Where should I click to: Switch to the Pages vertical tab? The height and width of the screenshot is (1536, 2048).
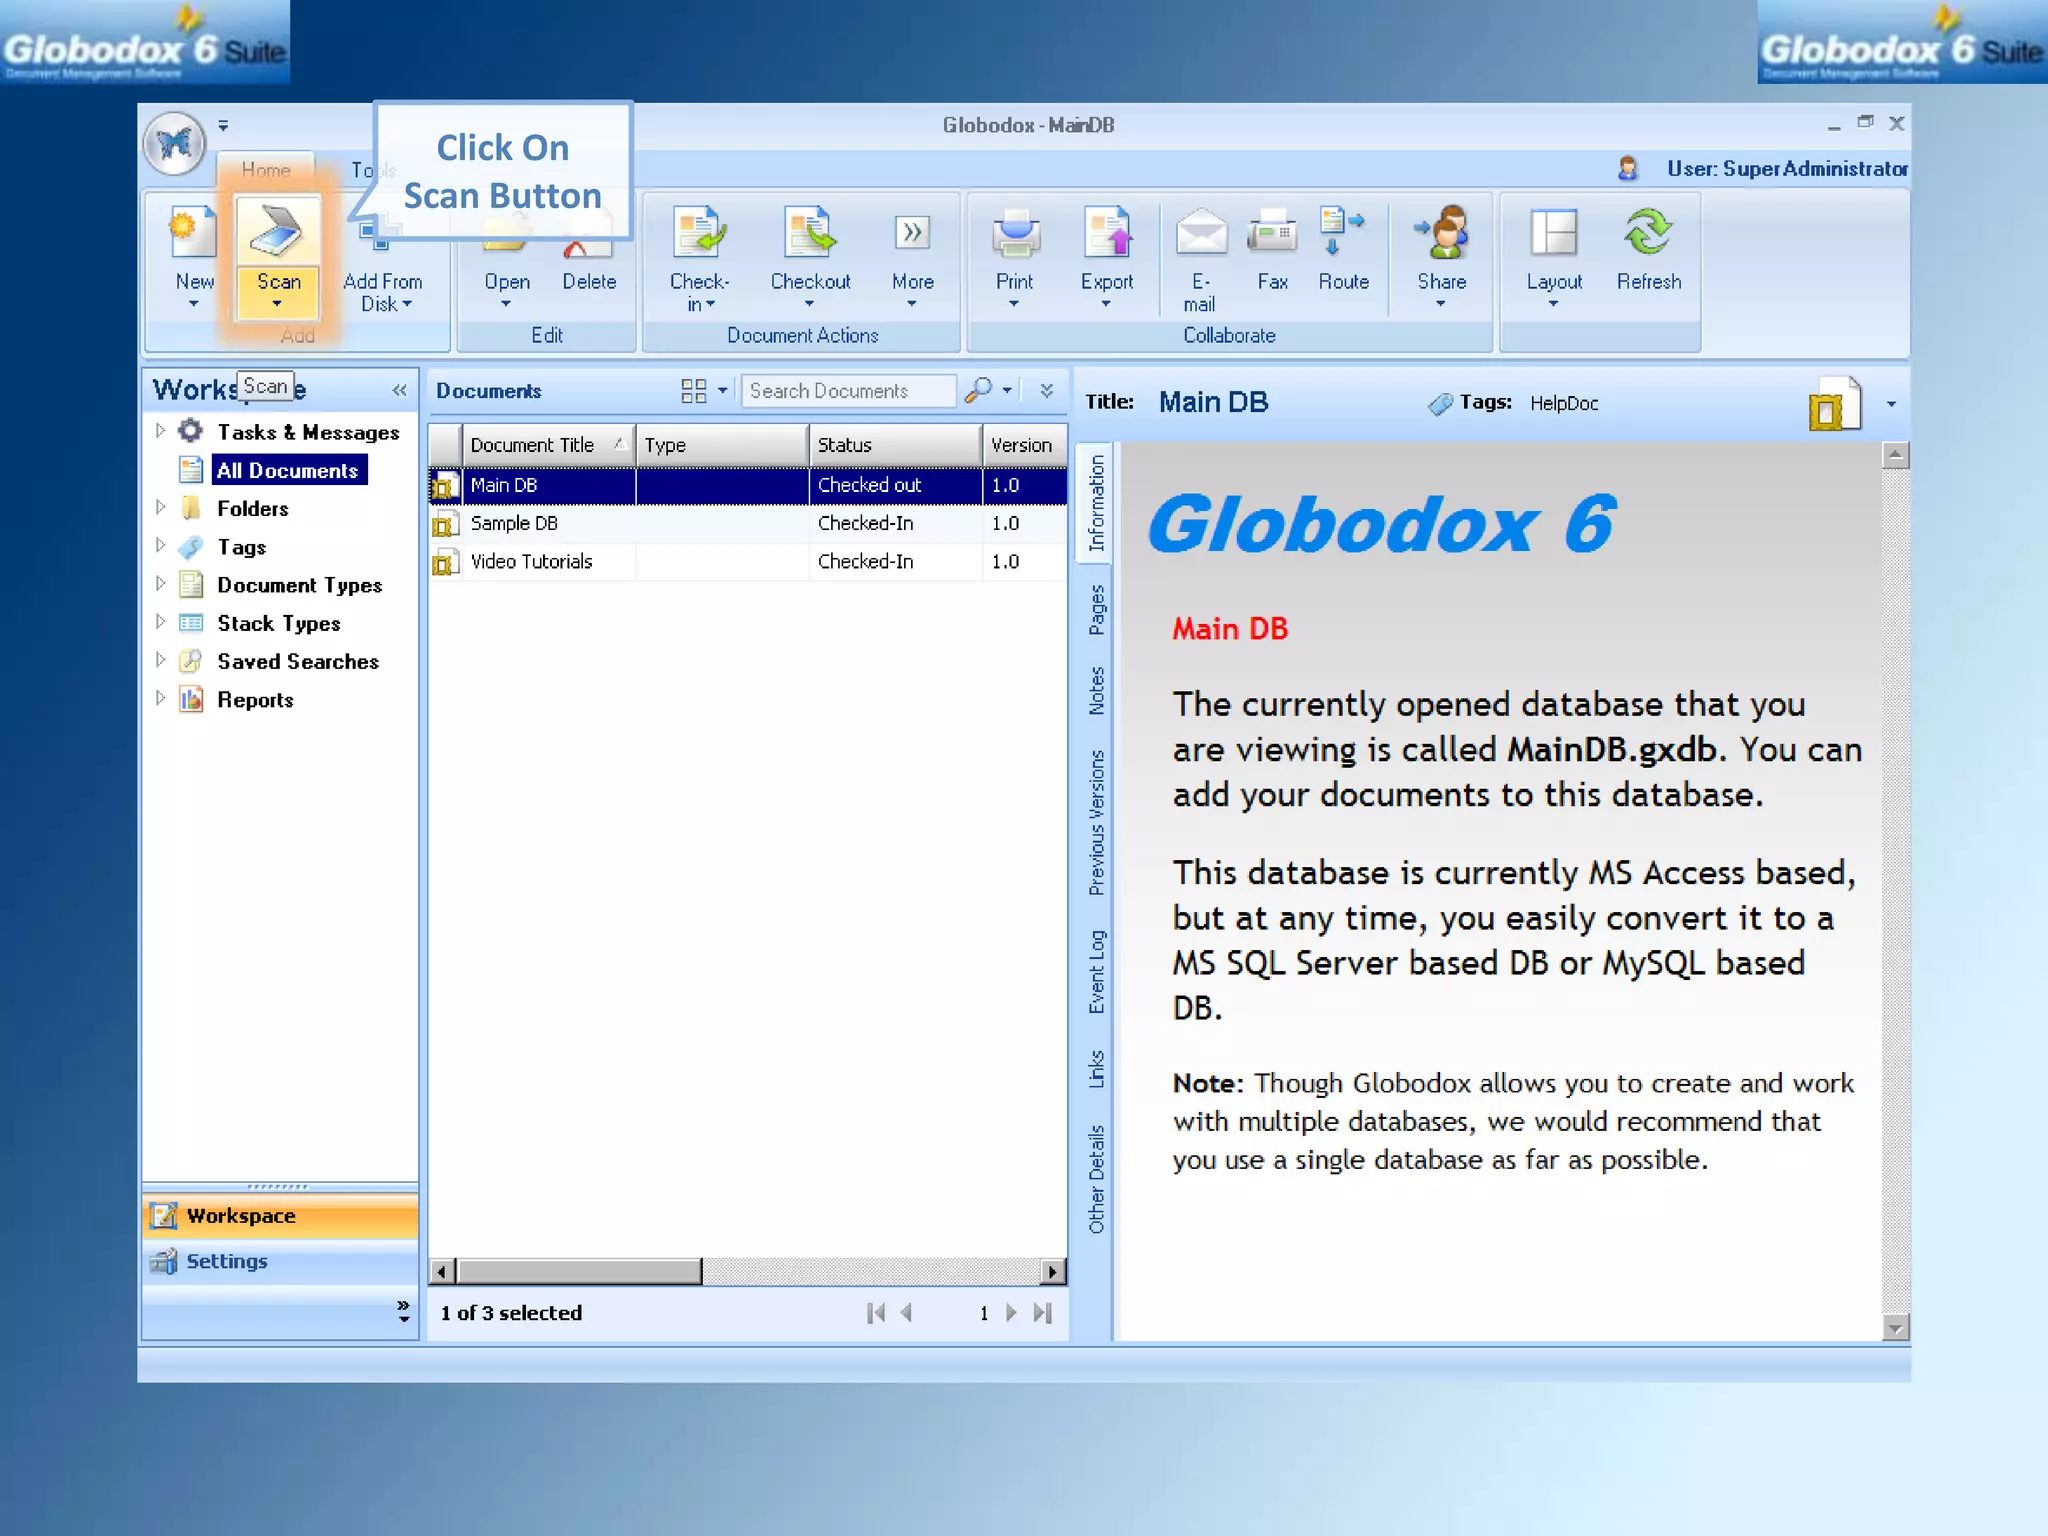click(x=1096, y=610)
